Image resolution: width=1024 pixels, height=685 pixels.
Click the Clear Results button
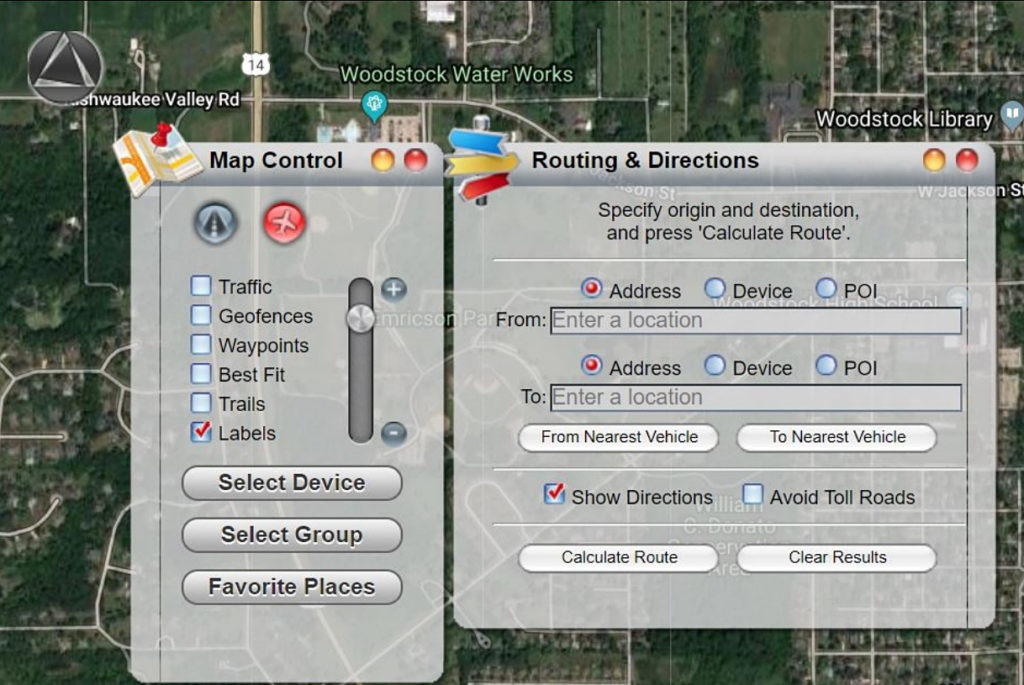coord(837,558)
